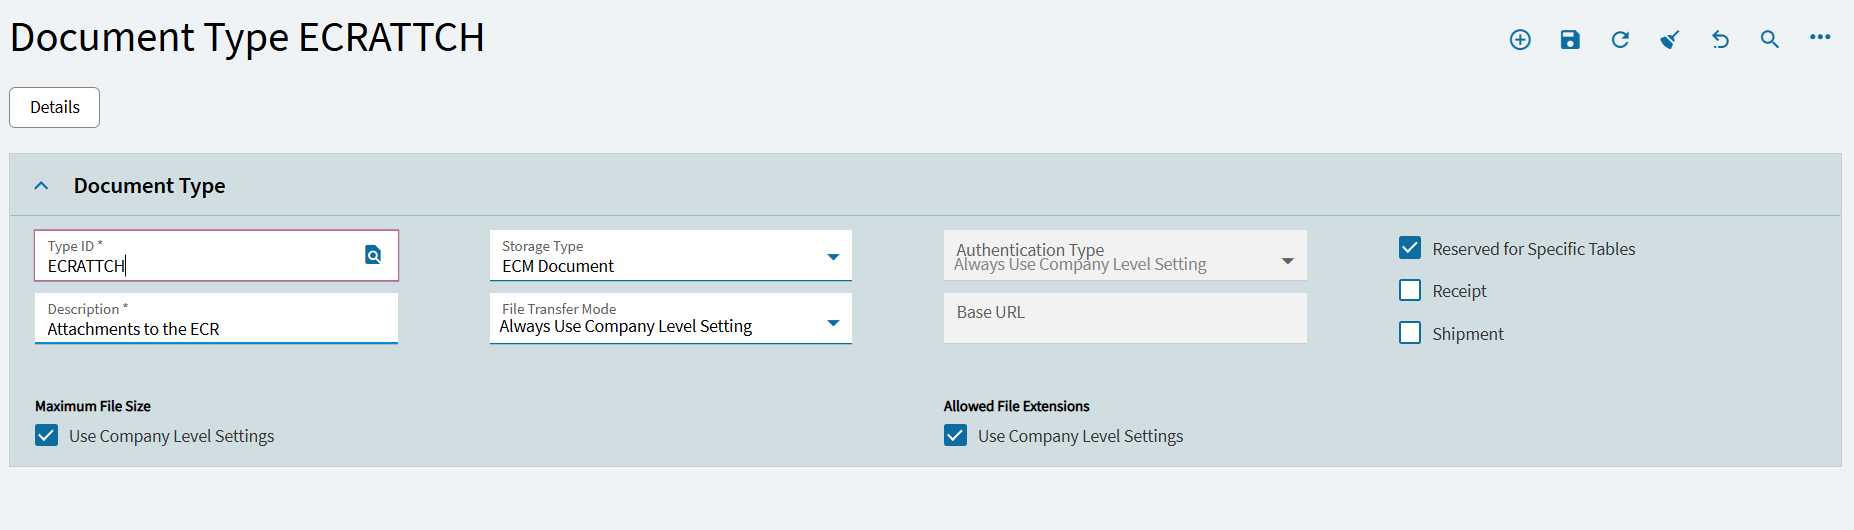Open the Authentication Type dropdown

pyautogui.click(x=1287, y=261)
